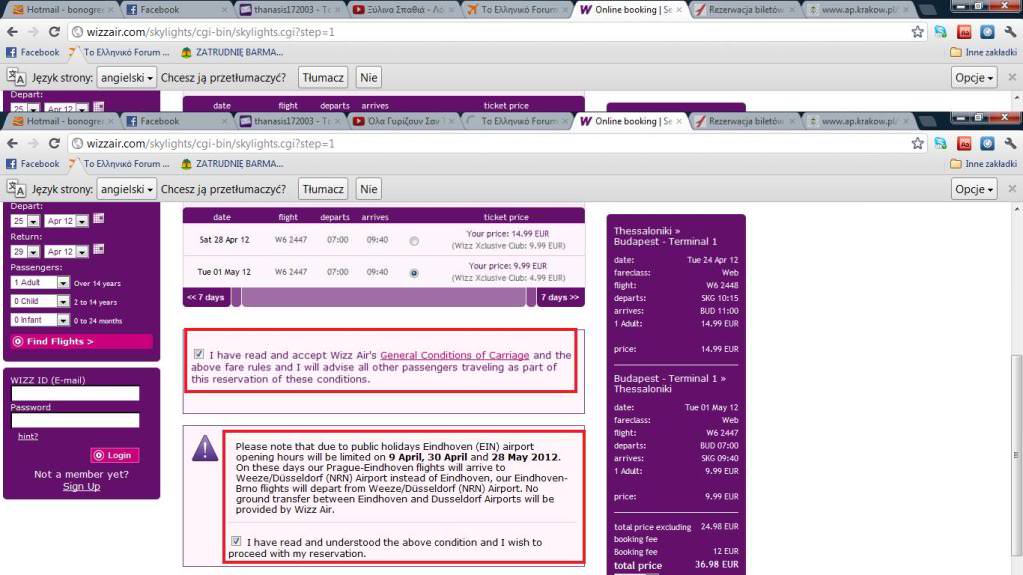Select the Tue 01 May 12 flight radio
1023x575 pixels.
pyautogui.click(x=414, y=273)
